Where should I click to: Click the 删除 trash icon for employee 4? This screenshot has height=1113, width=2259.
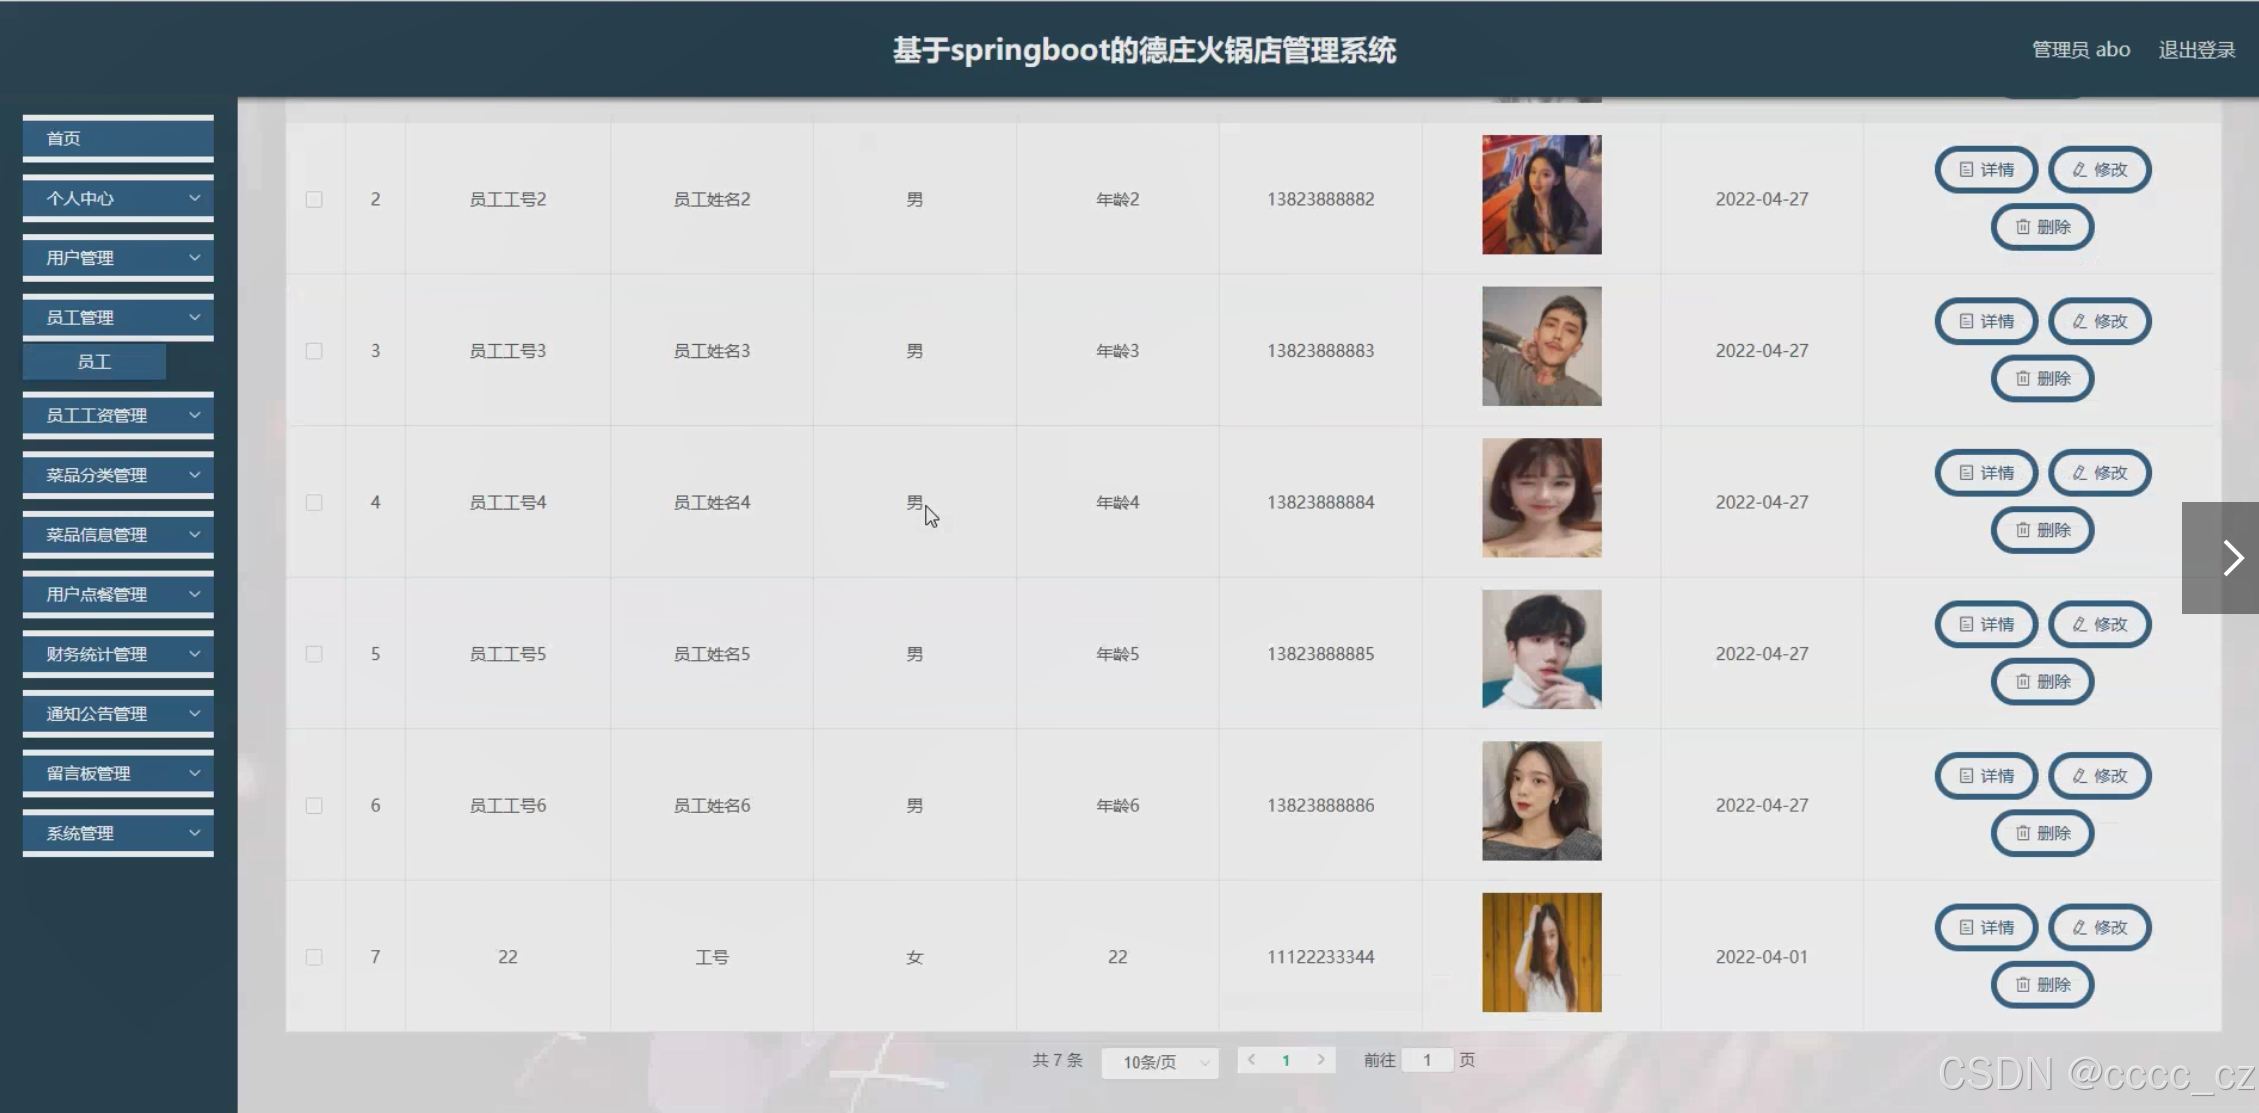coord(2023,531)
